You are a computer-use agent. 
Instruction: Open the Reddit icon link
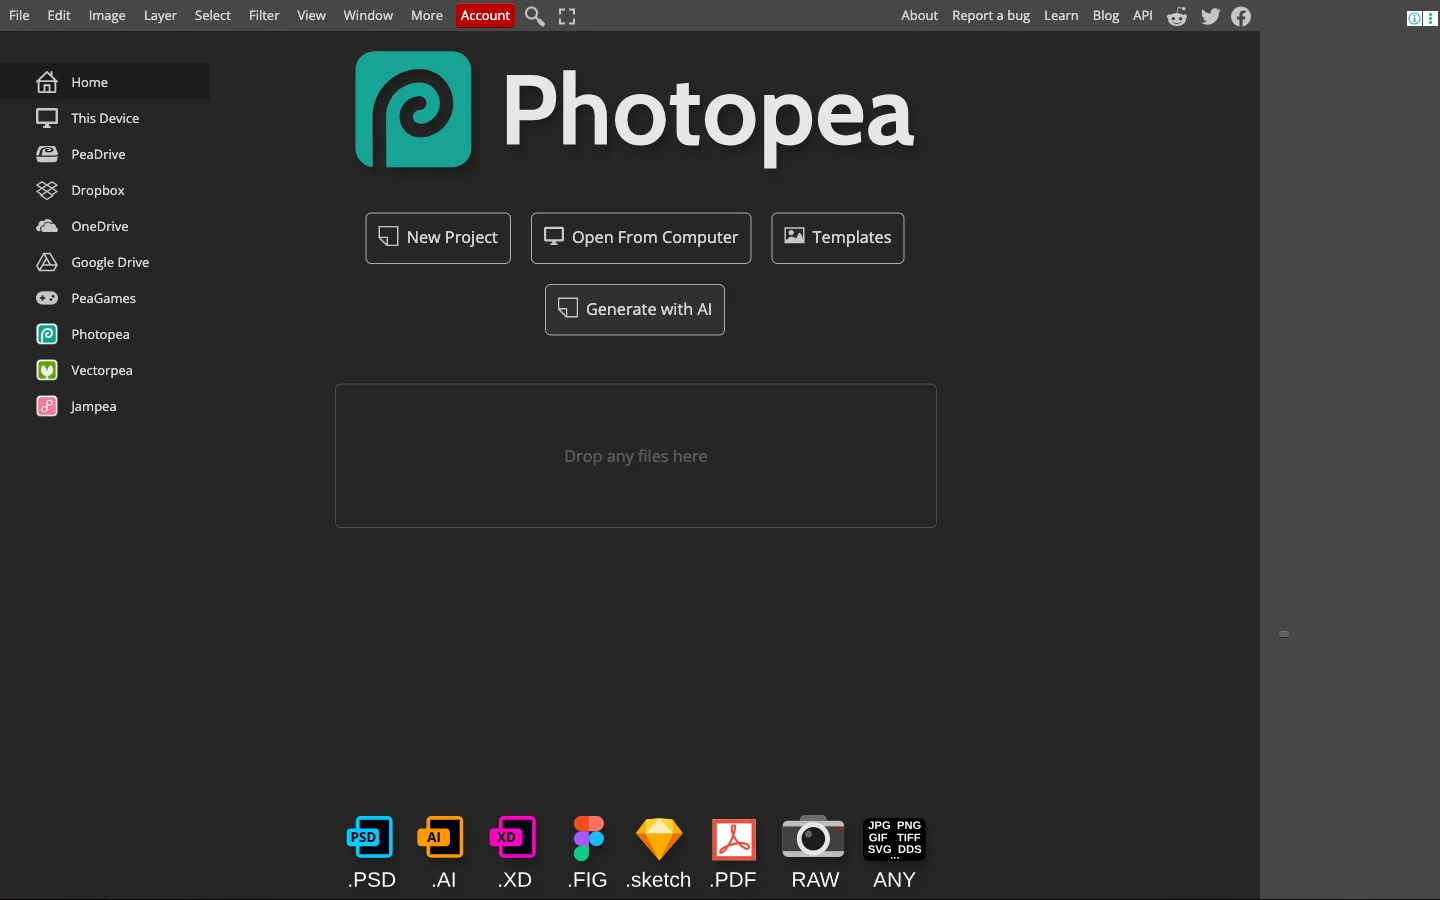click(1177, 16)
